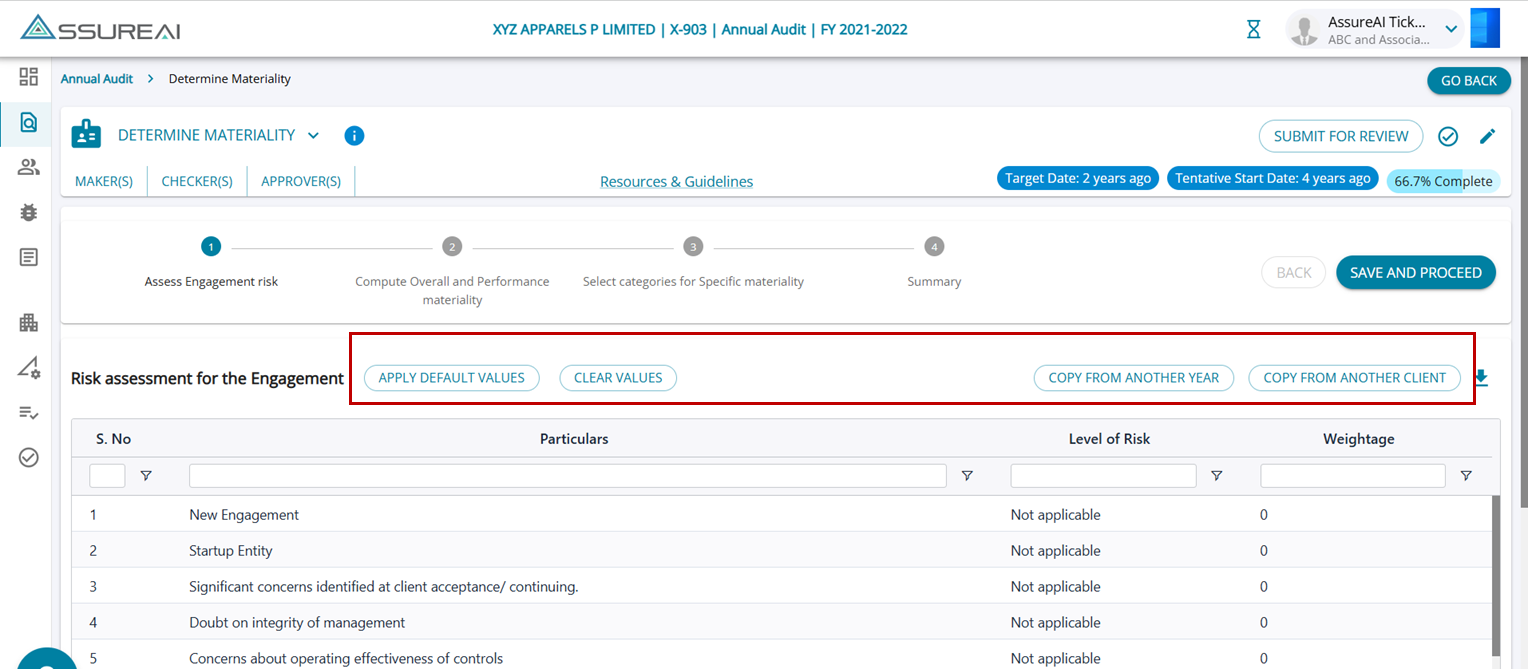
Task: Open the organization building icon in sidebar
Action: (28, 322)
